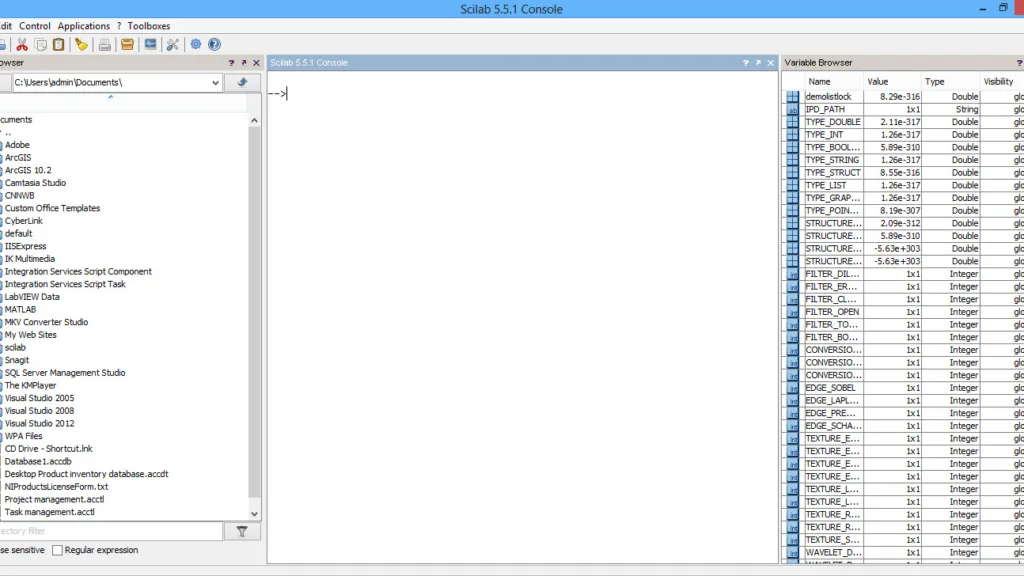
Task: Enable the Regular expression checkbox
Action: coord(57,550)
